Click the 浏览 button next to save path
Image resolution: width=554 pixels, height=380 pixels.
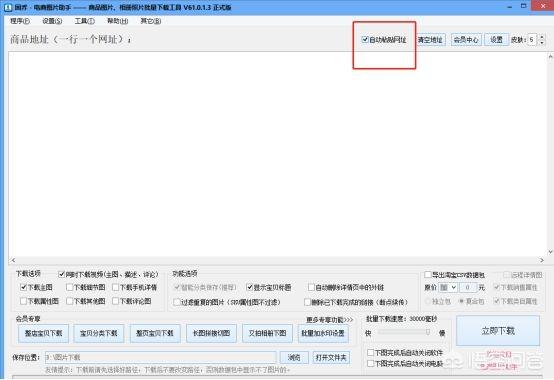(294, 357)
